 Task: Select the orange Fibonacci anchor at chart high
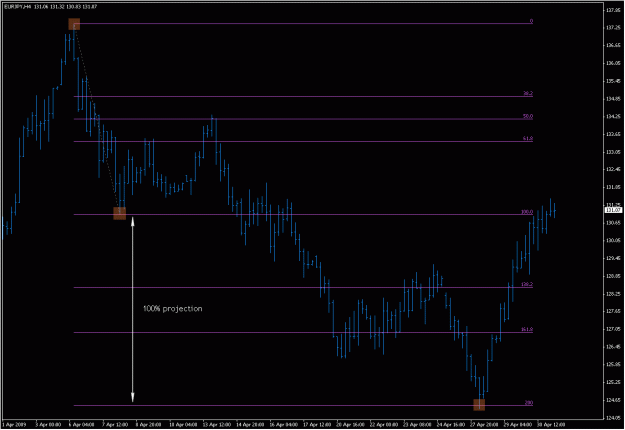coord(74,24)
